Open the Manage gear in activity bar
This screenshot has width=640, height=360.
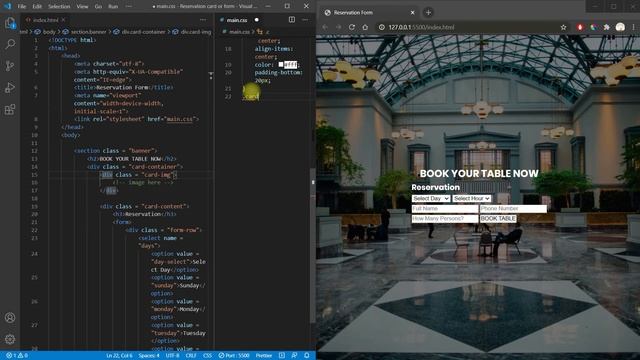[x=10, y=339]
